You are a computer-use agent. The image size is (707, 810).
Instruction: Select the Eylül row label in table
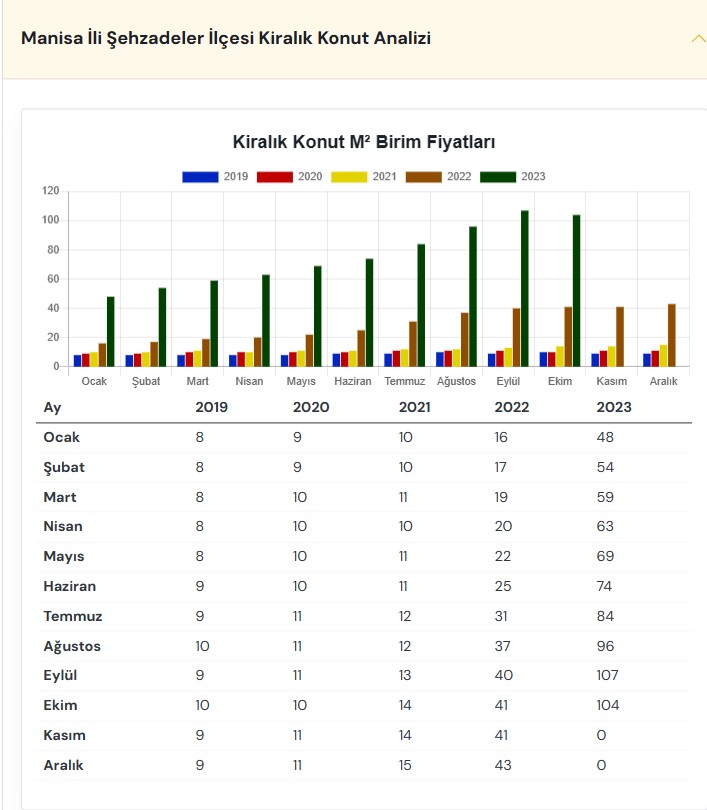60,675
